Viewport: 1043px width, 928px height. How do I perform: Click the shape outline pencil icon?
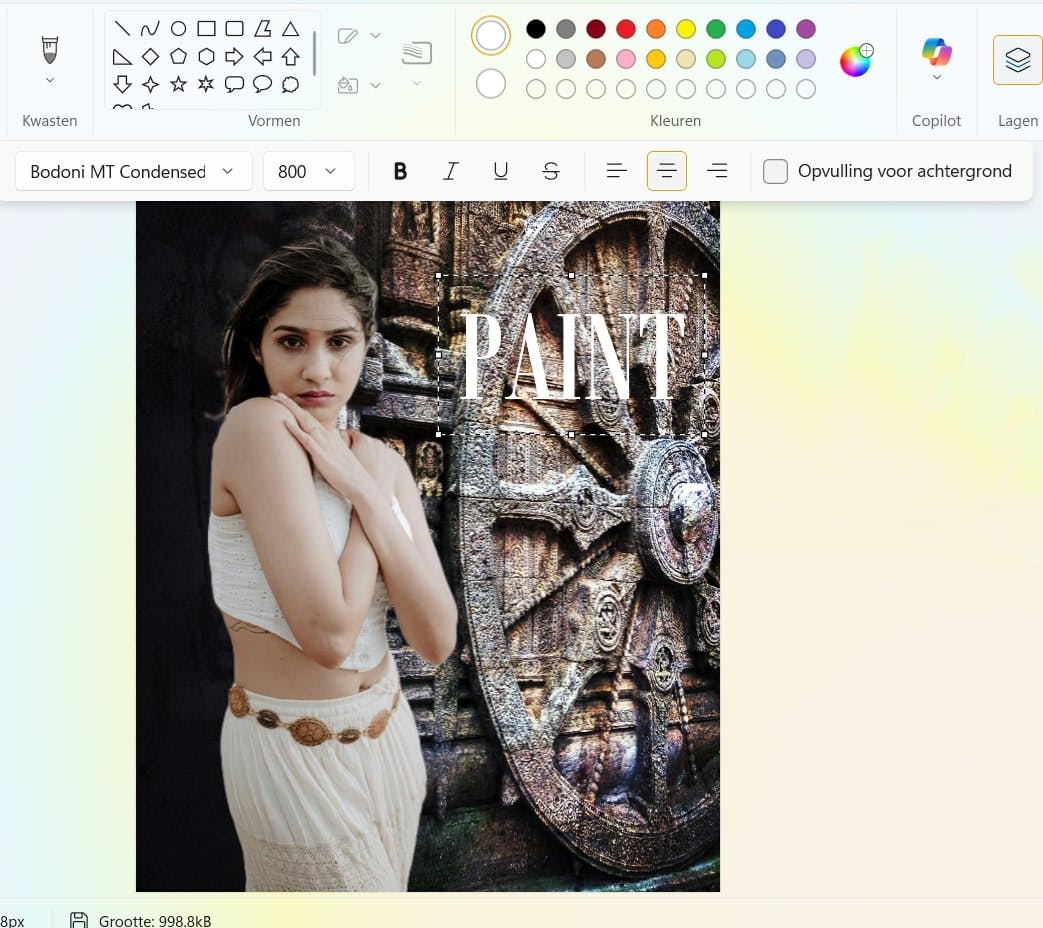348,35
